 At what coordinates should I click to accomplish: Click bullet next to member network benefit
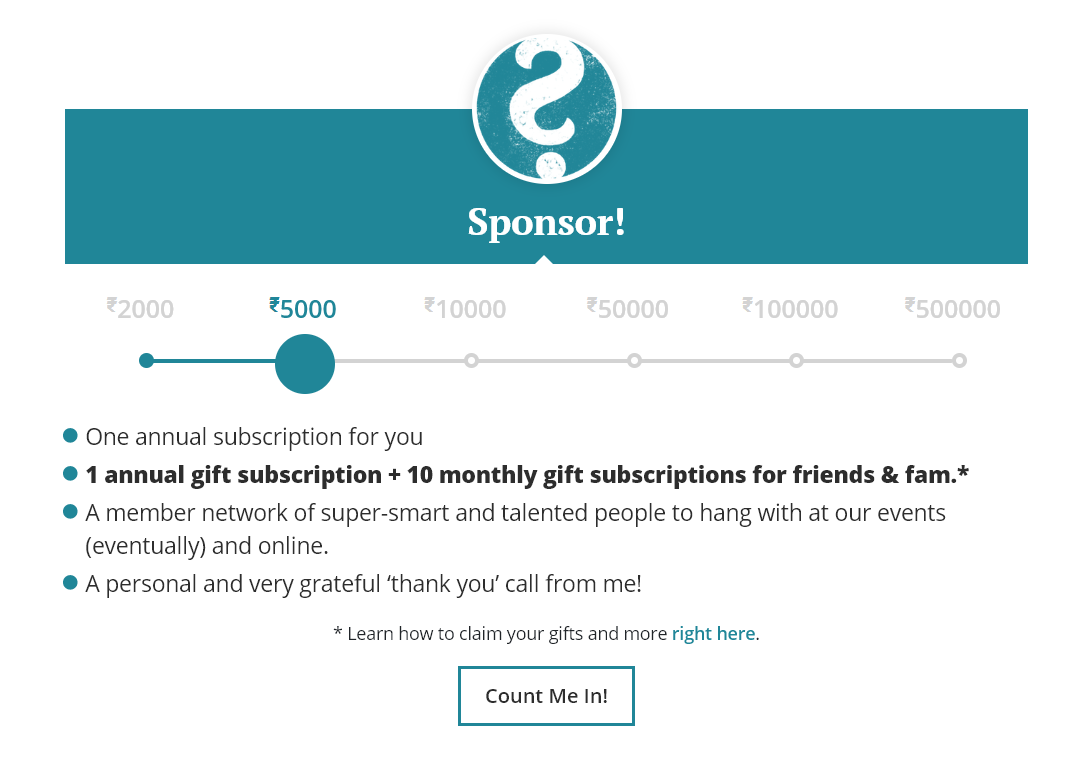(70, 512)
